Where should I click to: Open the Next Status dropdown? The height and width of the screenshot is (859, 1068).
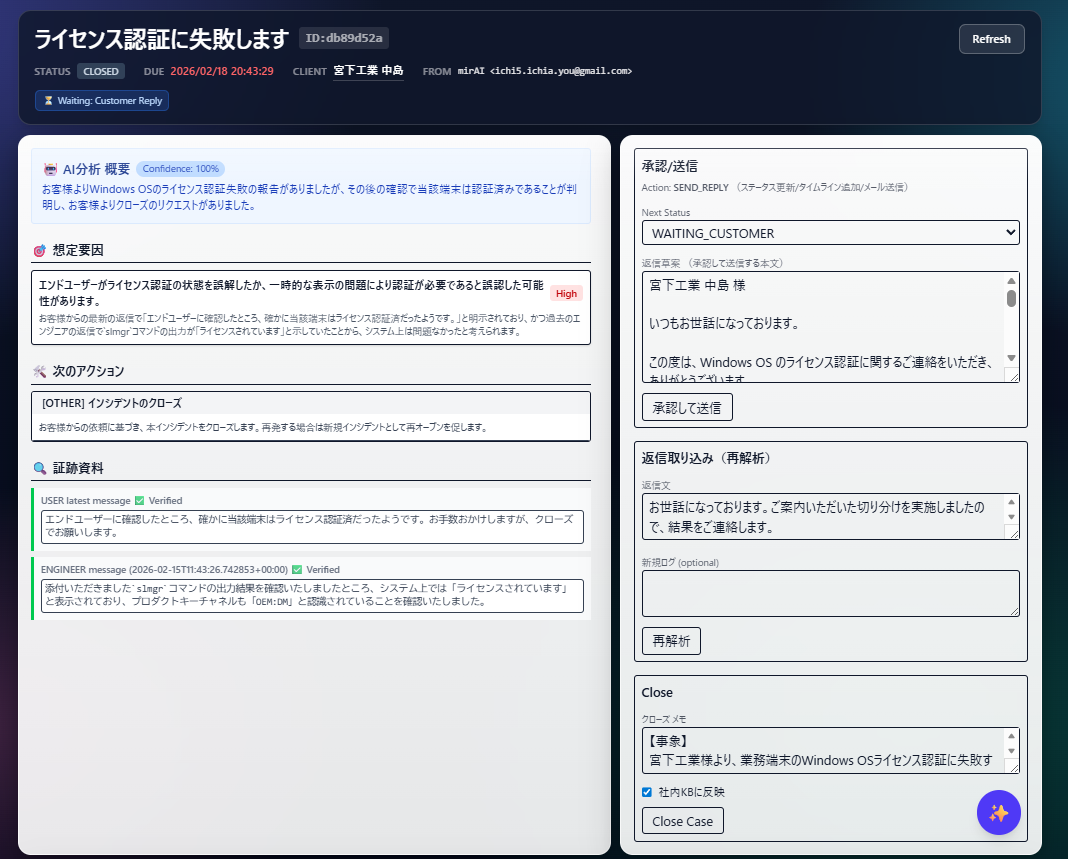click(830, 232)
